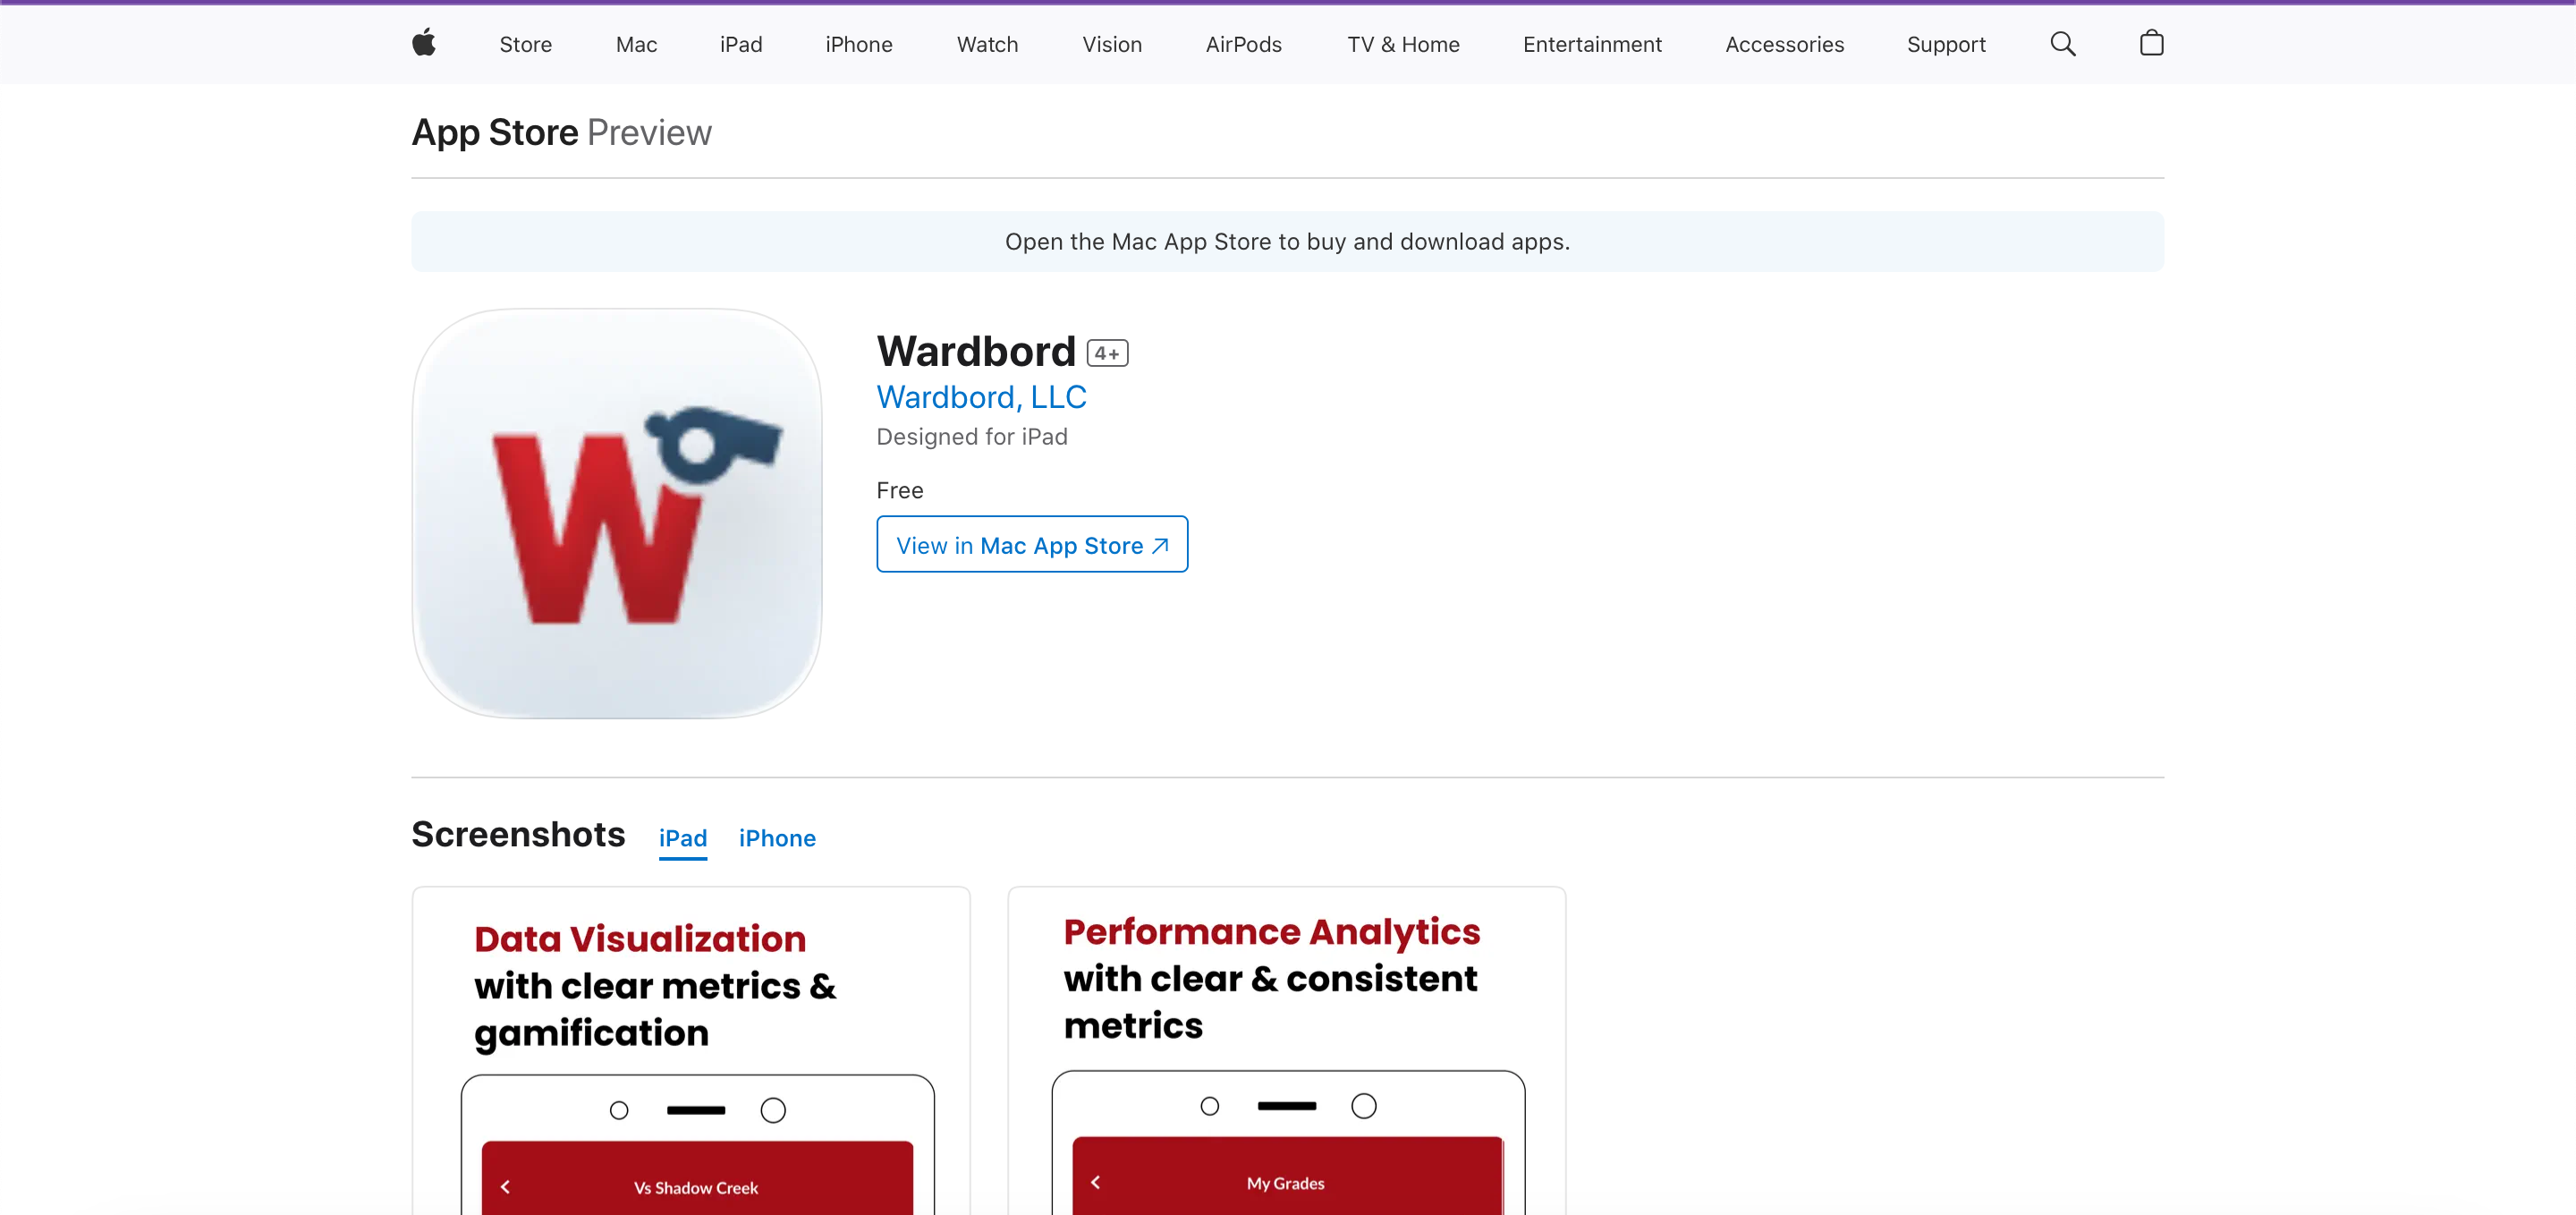Image resolution: width=2576 pixels, height=1215 pixels.
Task: Open the TV & Home menu item
Action: tap(1403, 44)
